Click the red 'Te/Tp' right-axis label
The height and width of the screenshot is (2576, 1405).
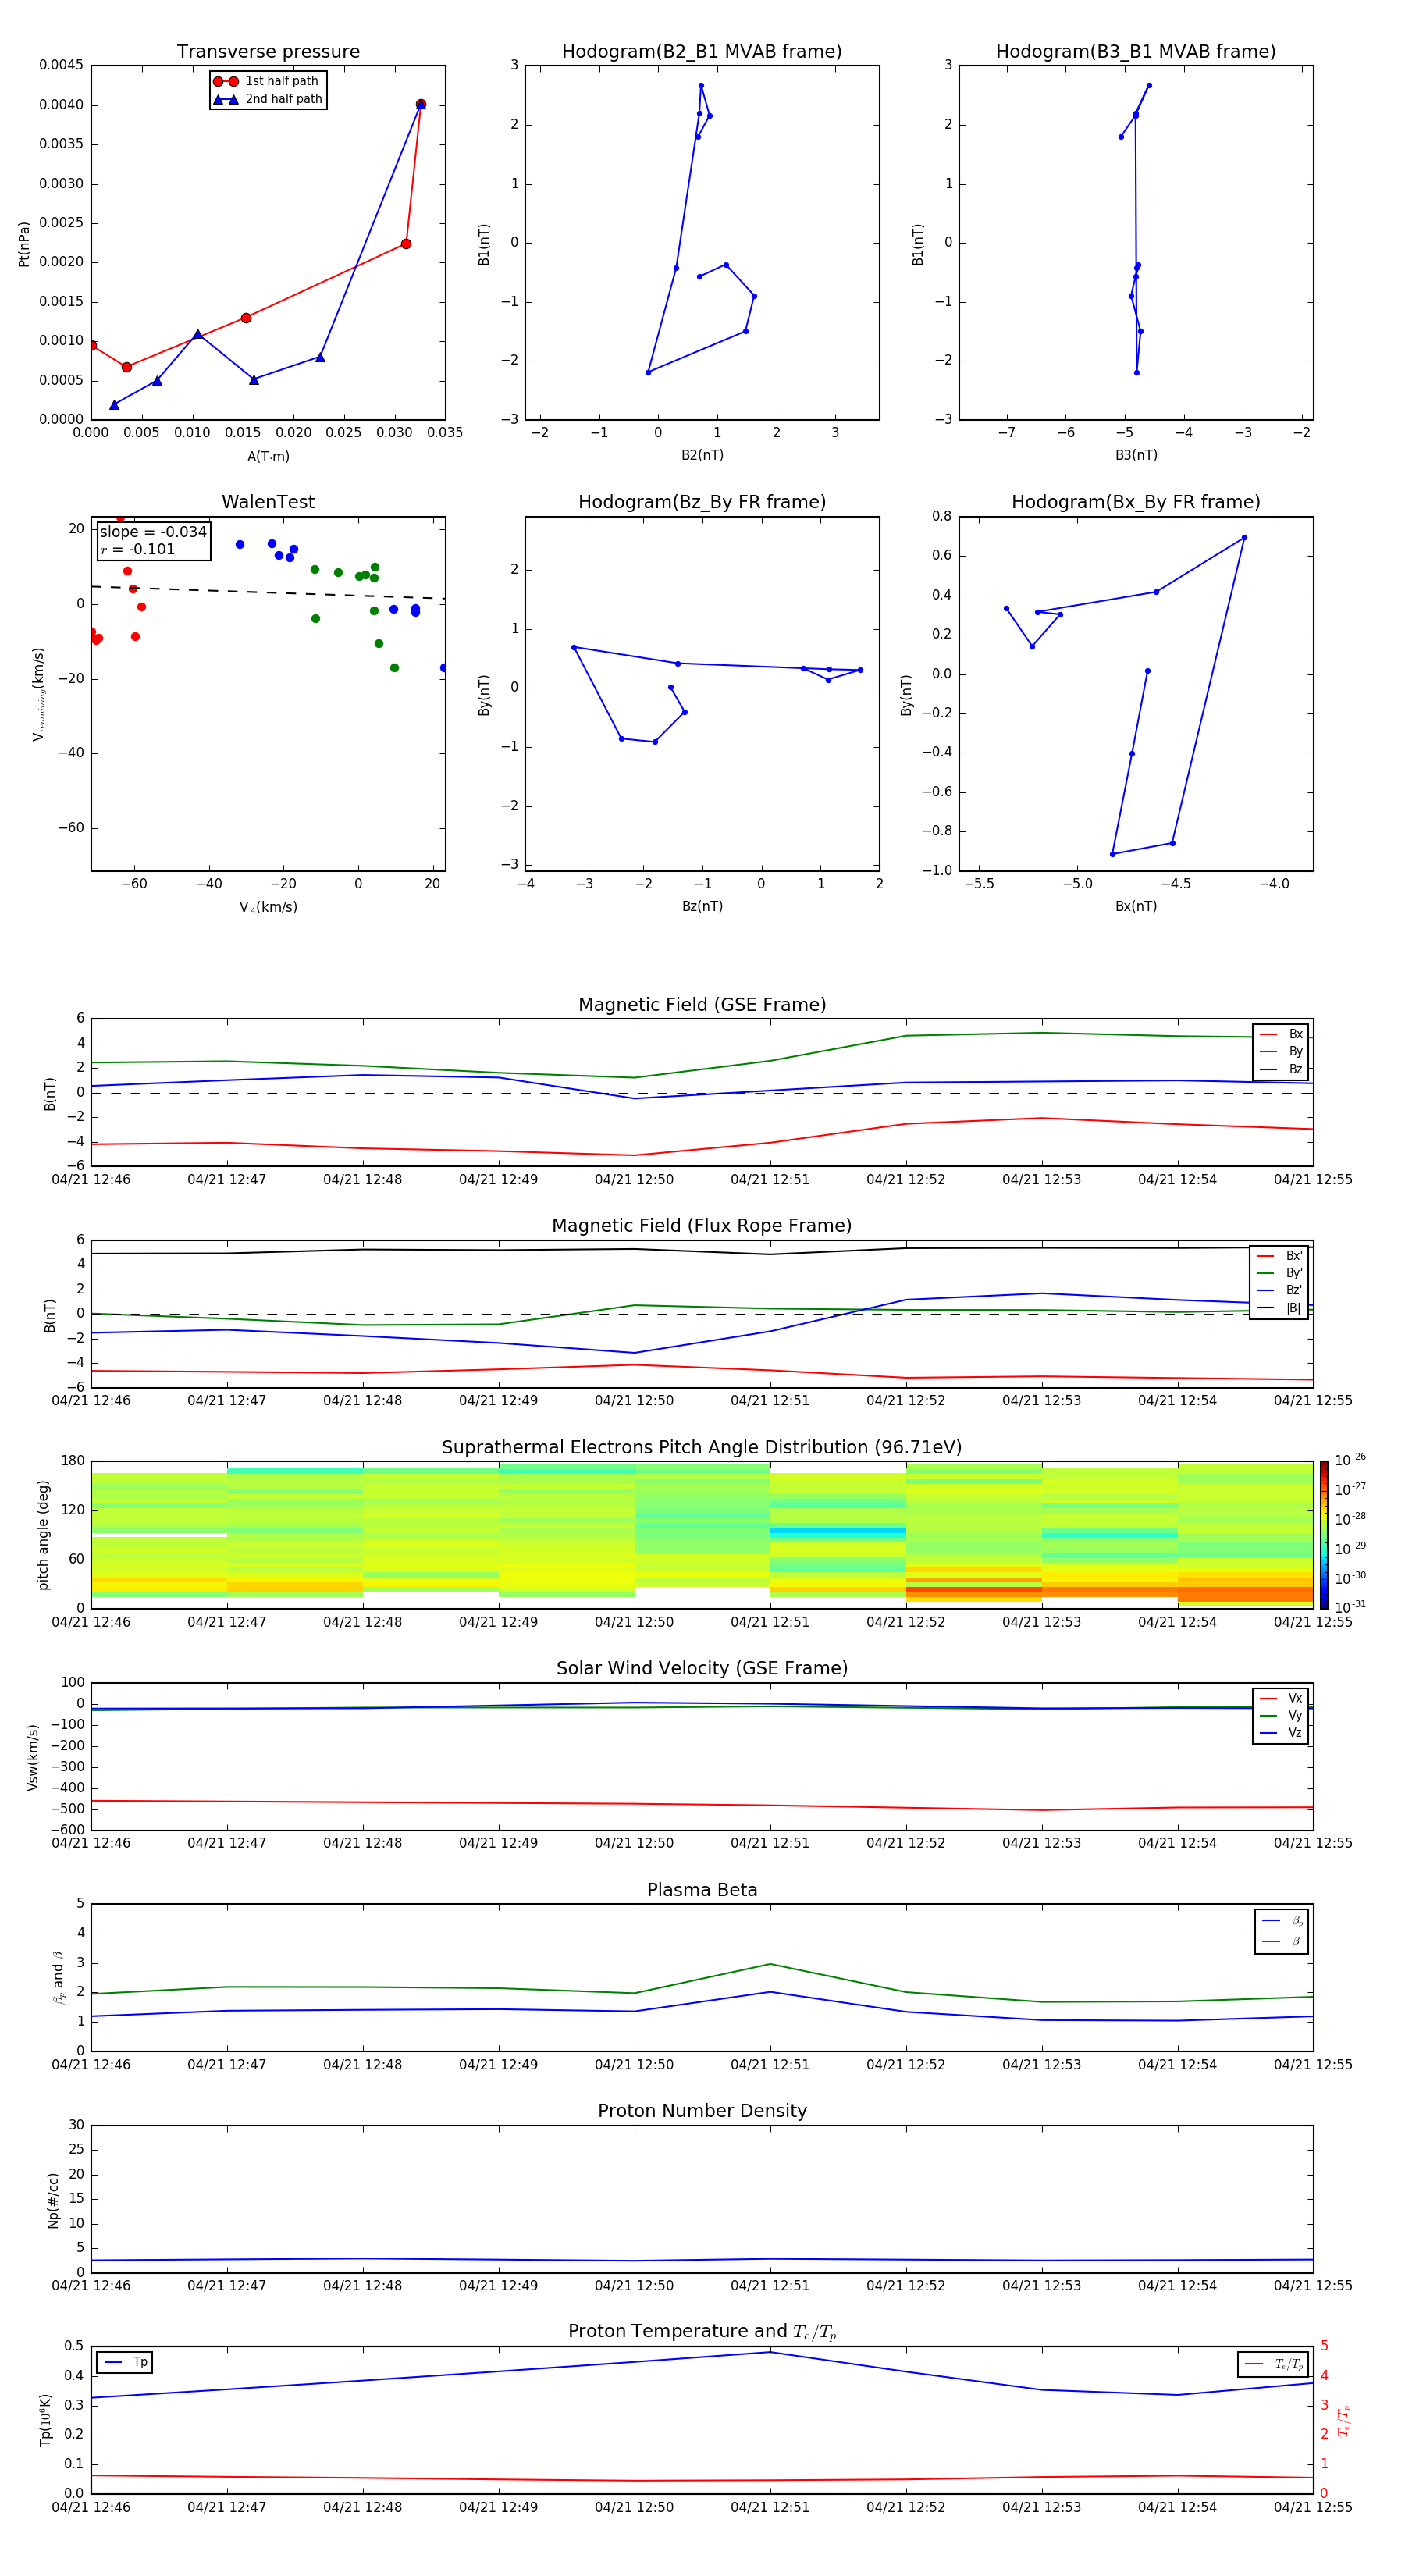[x=1343, y=2420]
